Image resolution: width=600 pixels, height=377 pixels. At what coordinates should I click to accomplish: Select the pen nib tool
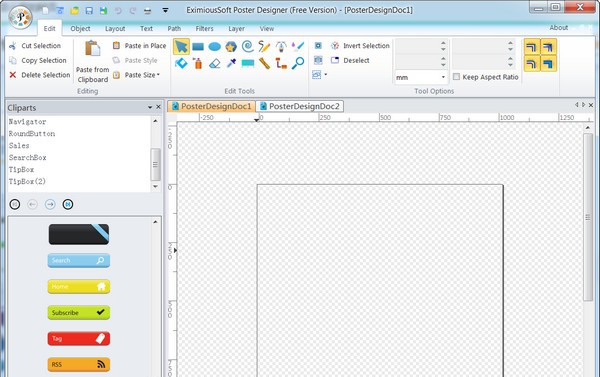[x=281, y=47]
